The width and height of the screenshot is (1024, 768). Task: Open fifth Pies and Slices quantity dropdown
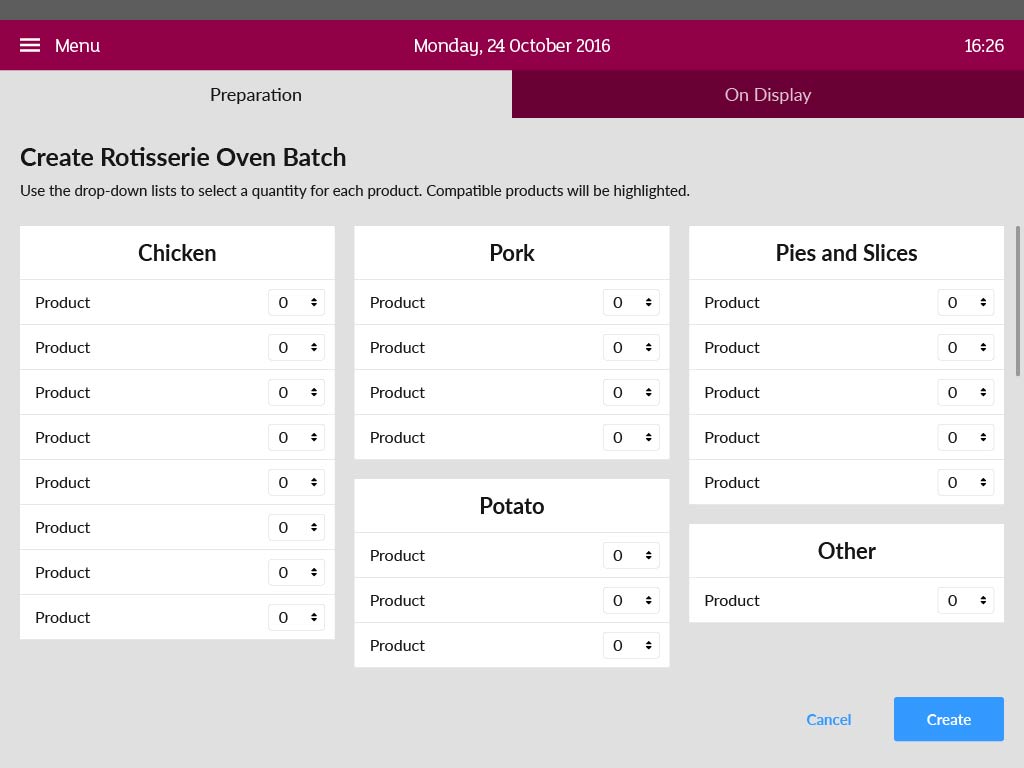[x=965, y=482]
